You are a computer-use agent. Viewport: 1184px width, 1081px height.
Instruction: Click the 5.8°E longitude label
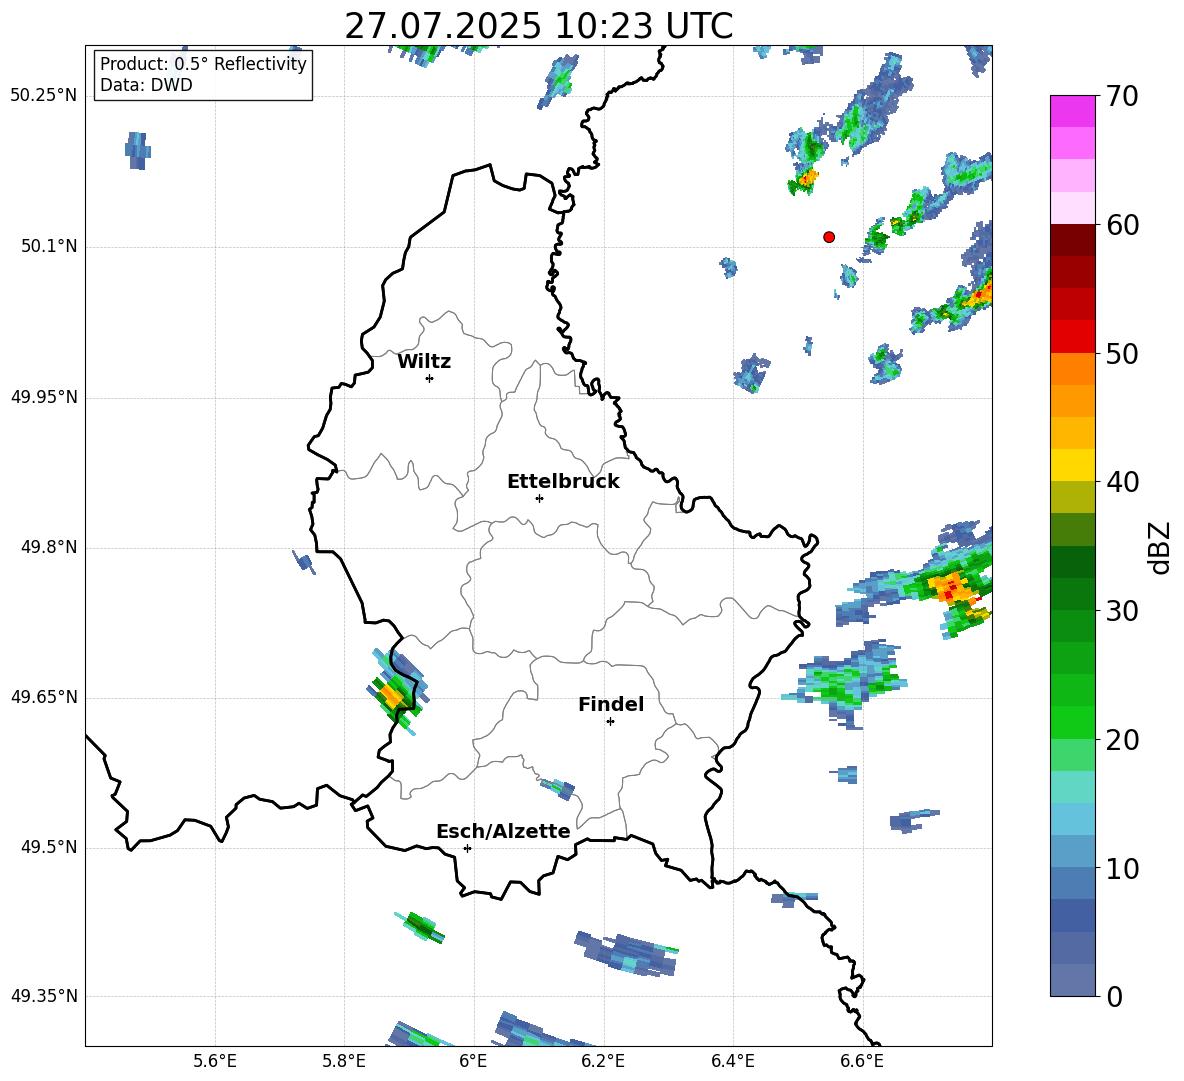pyautogui.click(x=344, y=1061)
